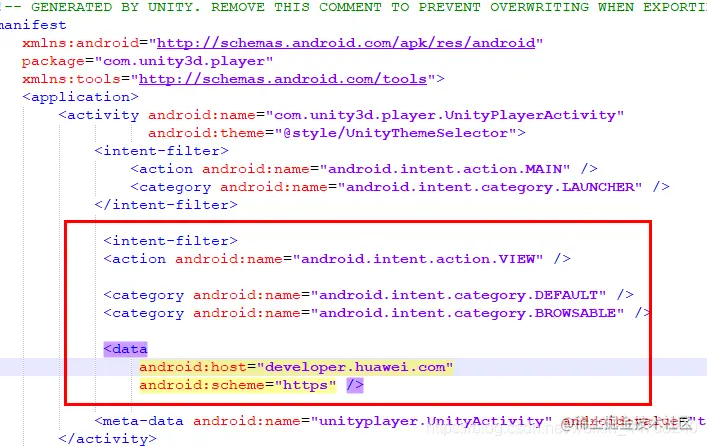
Task: Open the schemas.android.com/apk/res/android link
Action: [x=346, y=43]
